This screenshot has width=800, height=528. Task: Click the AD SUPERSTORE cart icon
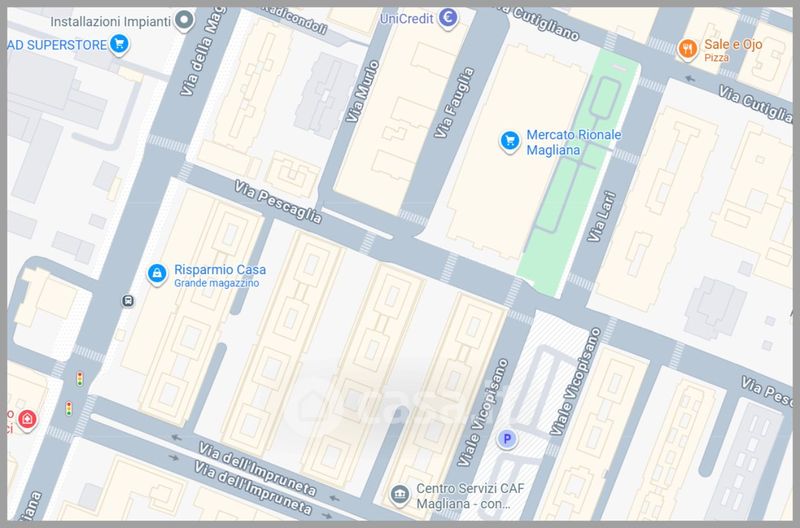120,43
